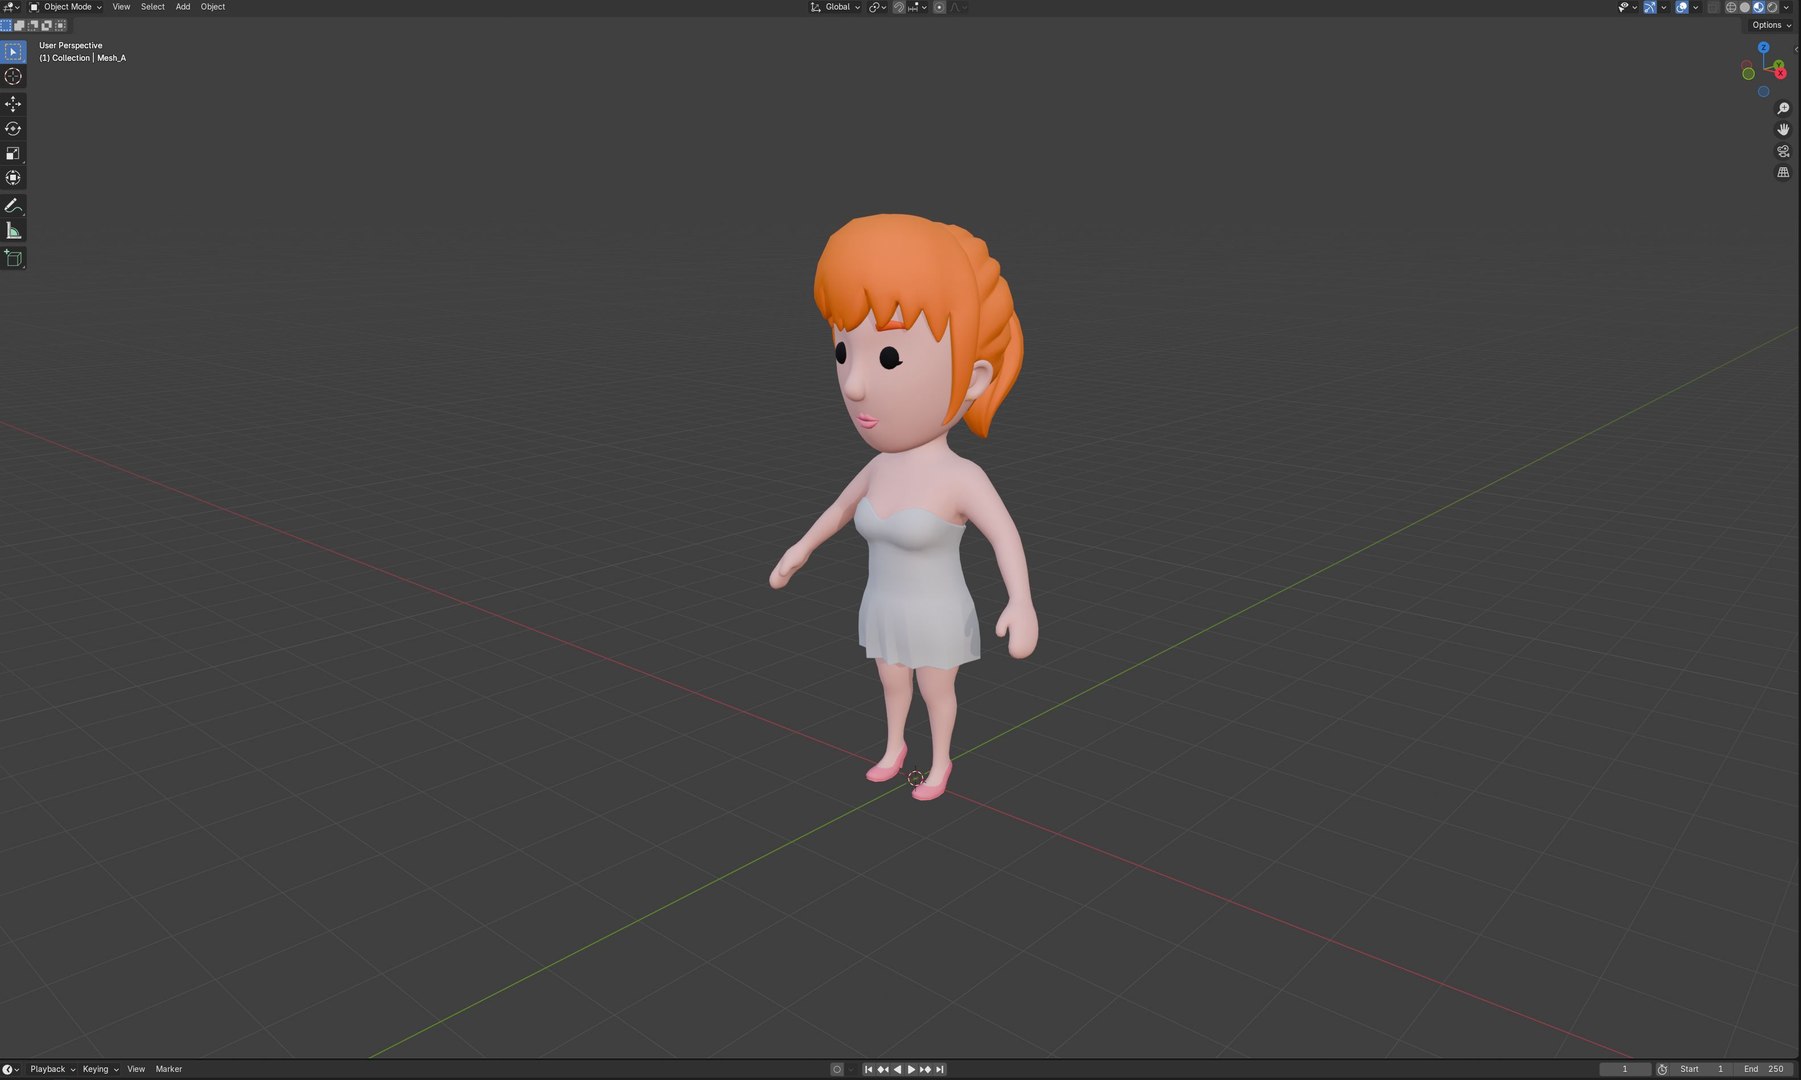Open Global transform orientation dropdown

tap(835, 7)
